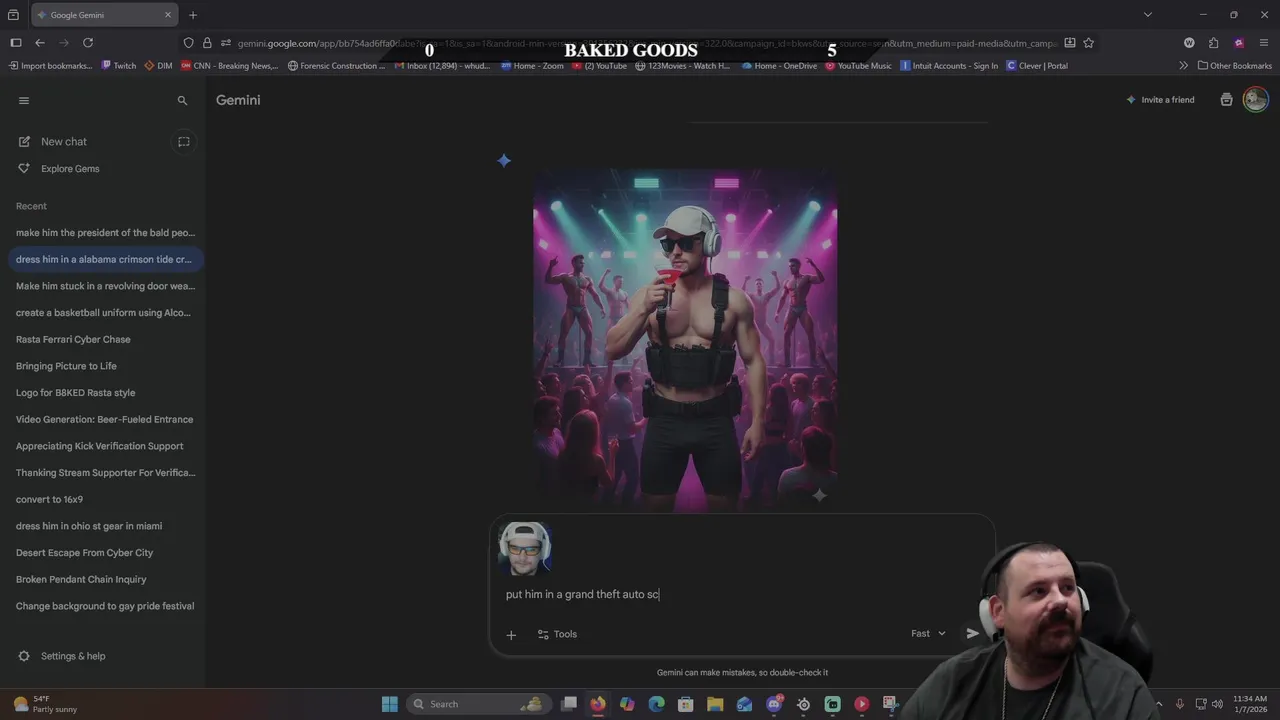Open chat 'create a basketball uniform using Alco...'
This screenshot has height=720, width=1280.
pyautogui.click(x=105, y=312)
